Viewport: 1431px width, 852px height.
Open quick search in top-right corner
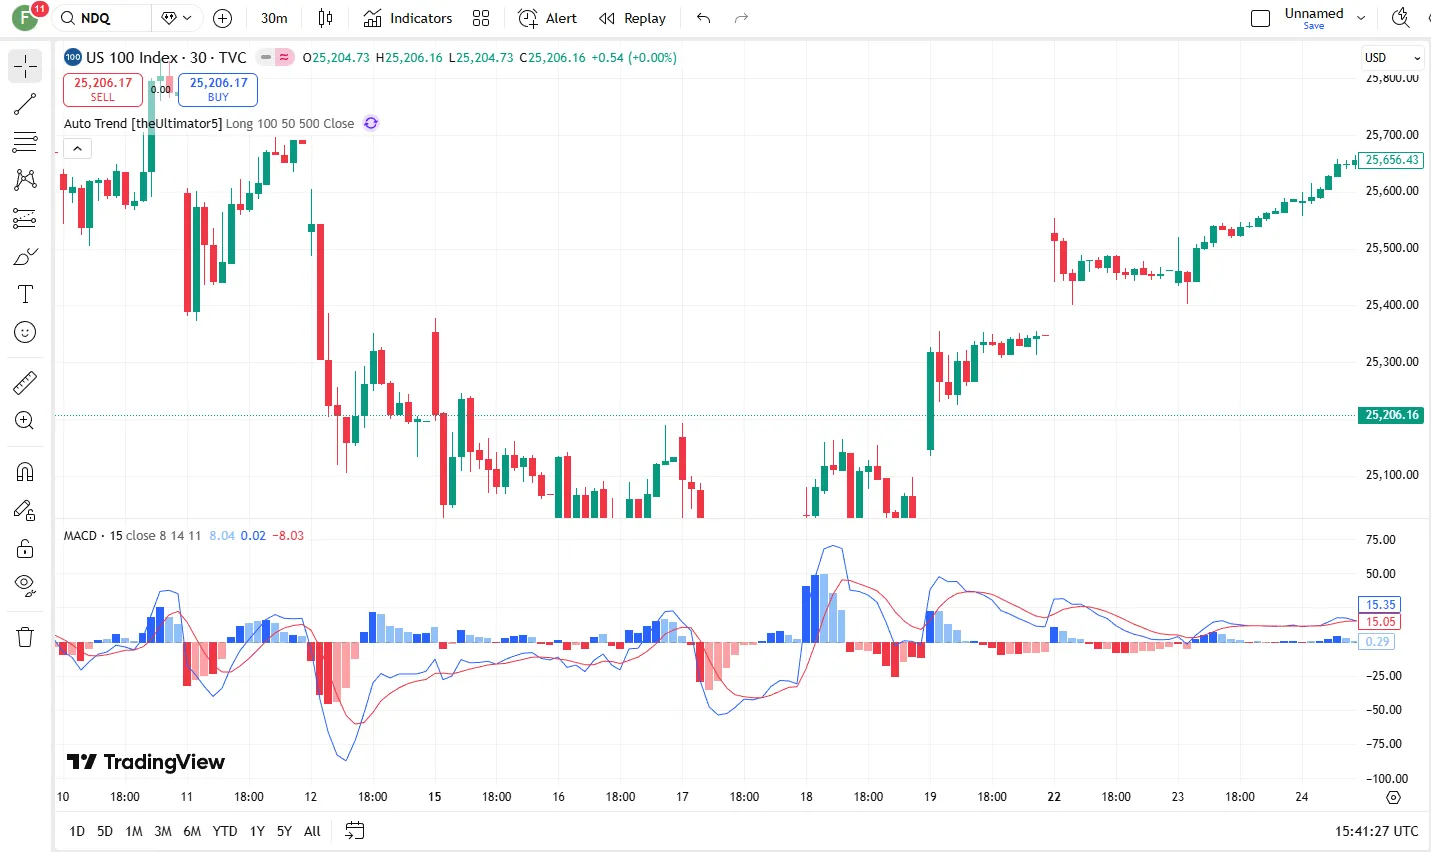1400,18
